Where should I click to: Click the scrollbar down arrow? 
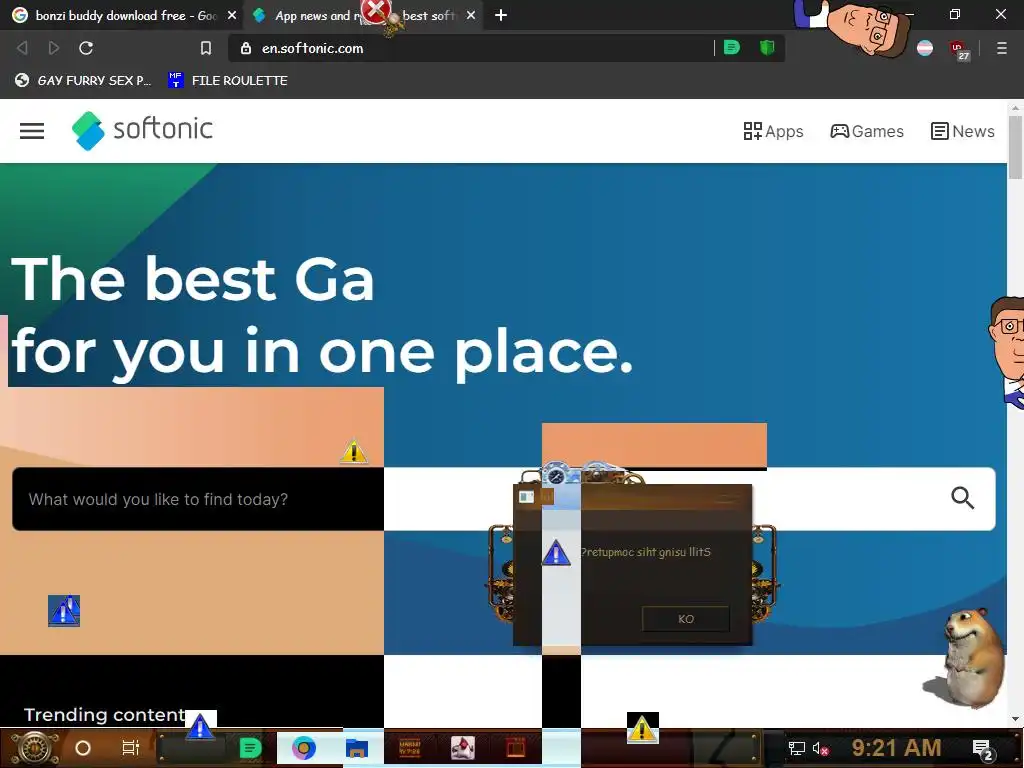pyautogui.click(x=1015, y=719)
